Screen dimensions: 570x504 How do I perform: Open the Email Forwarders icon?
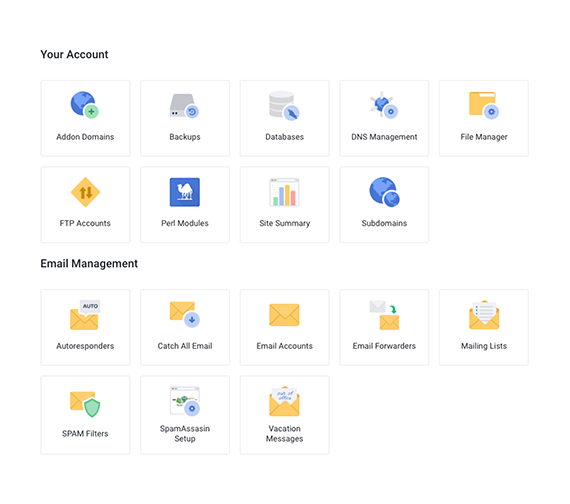click(384, 315)
